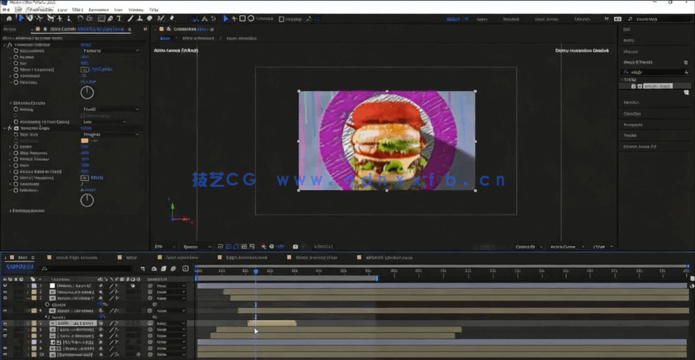Click the lower rotation dial in Effect Controls
Screen dimensions: 695x360
point(87,200)
